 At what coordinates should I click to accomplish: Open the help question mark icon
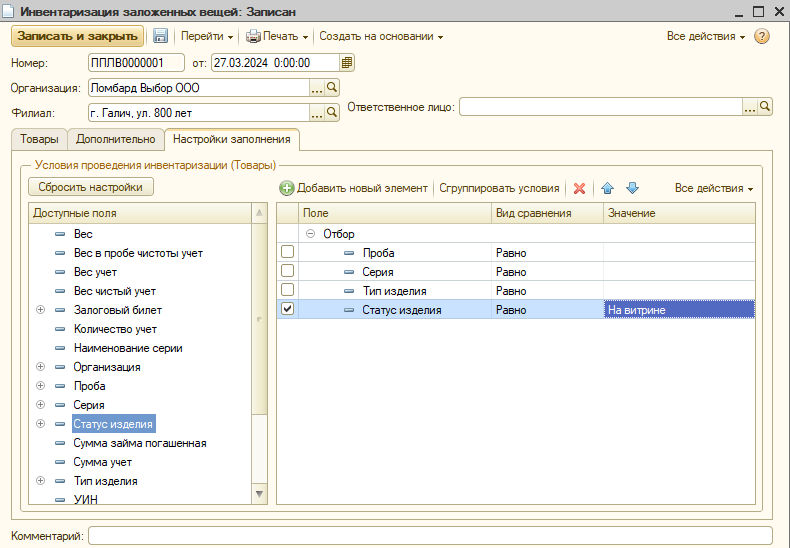tap(762, 36)
